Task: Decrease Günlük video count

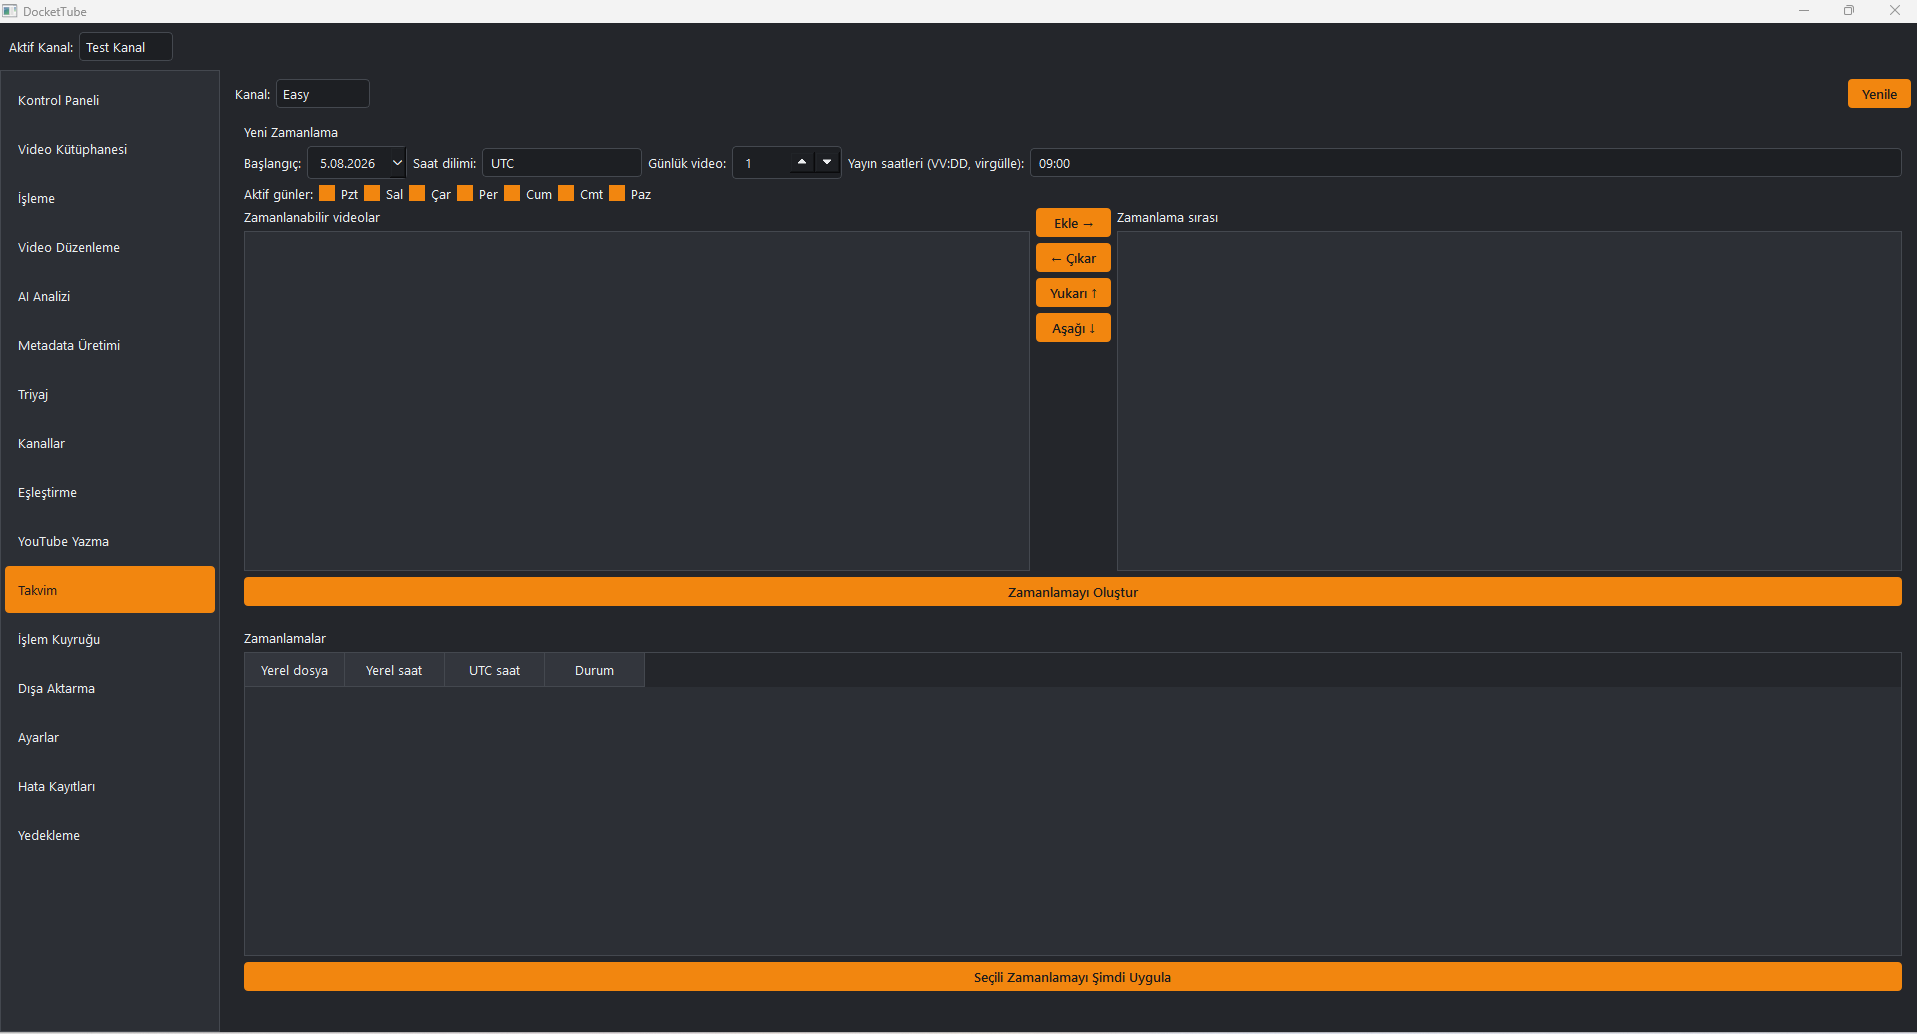Action: point(827,162)
